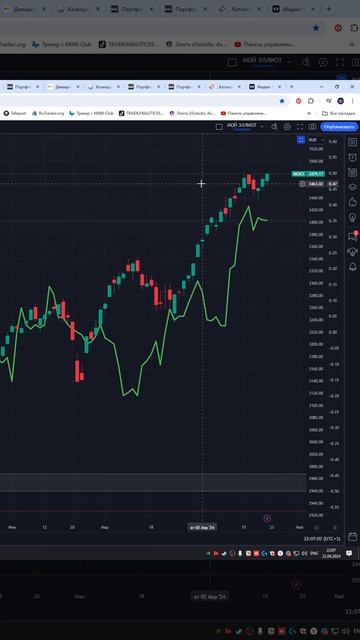Open the alerts alarm-clock icon in right sidebar
This screenshot has width=360, height=640.
coord(352,158)
